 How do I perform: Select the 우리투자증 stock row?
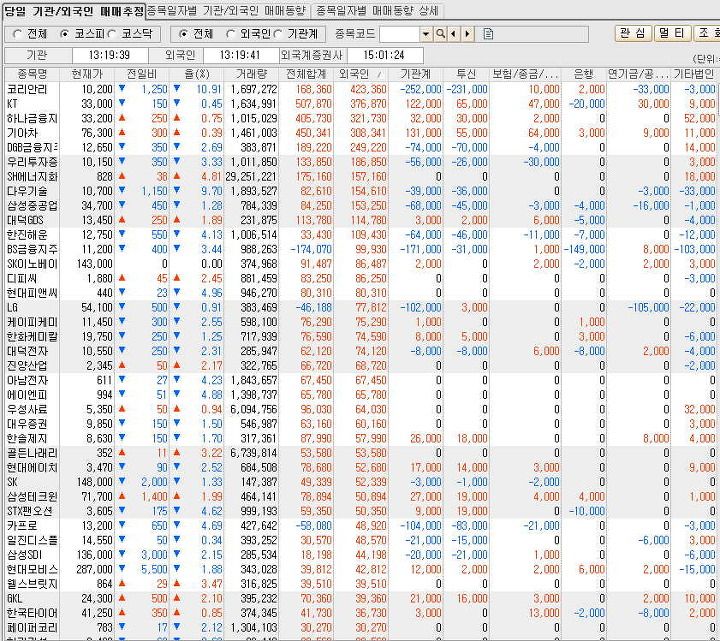point(360,162)
